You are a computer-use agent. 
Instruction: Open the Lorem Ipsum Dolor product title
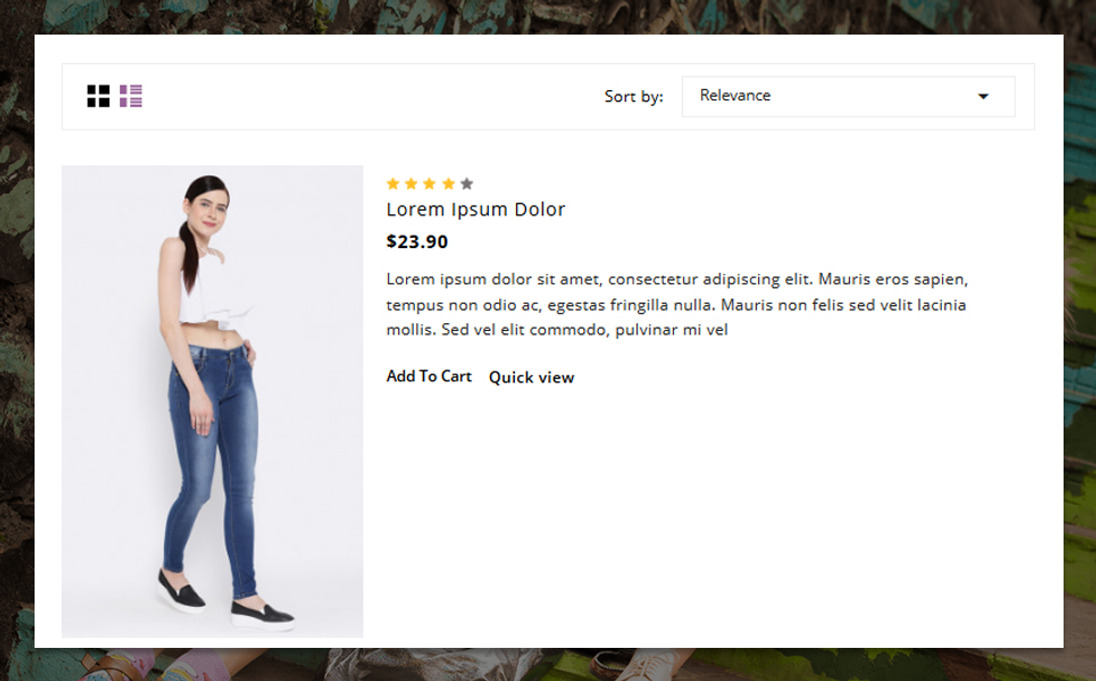(x=476, y=210)
